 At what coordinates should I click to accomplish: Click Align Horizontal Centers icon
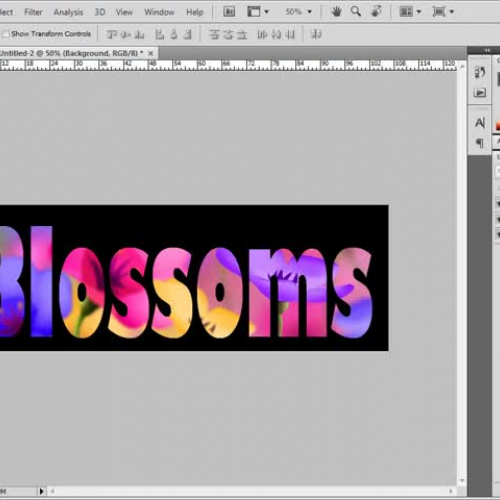tap(174, 34)
